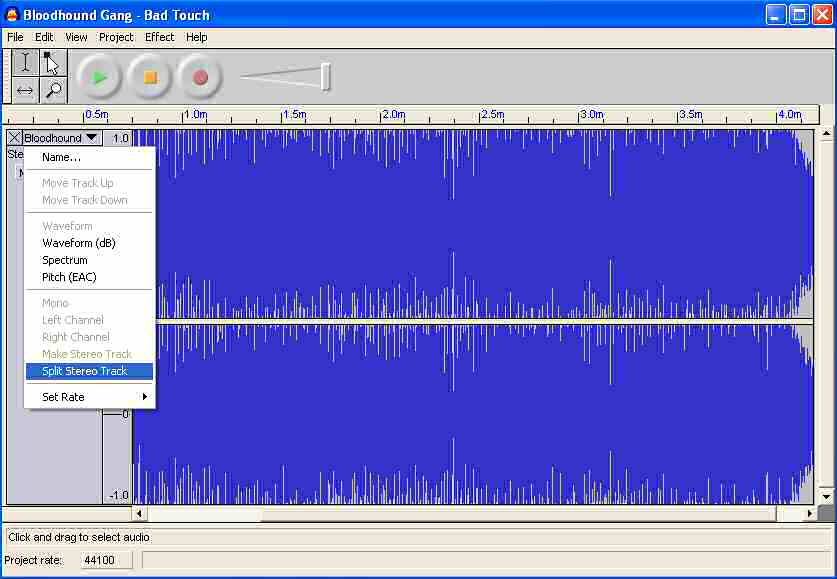Click the toolbar grabber handle
Image resolution: width=837 pixels, height=579 pixels.
pos(6,76)
